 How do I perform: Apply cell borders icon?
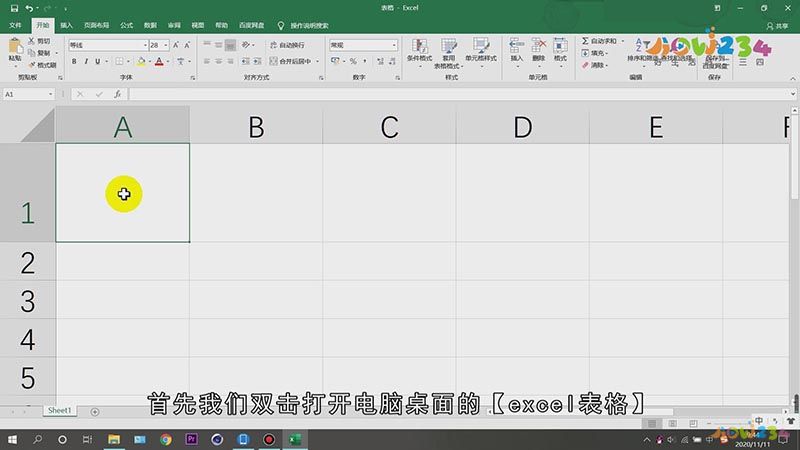click(119, 61)
